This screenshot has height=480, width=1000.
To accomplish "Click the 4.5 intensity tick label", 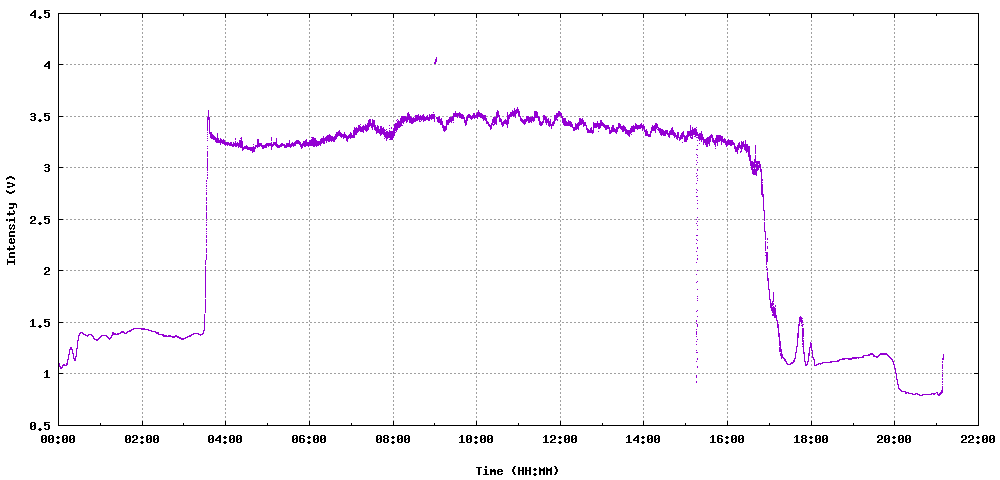I will [40, 13].
